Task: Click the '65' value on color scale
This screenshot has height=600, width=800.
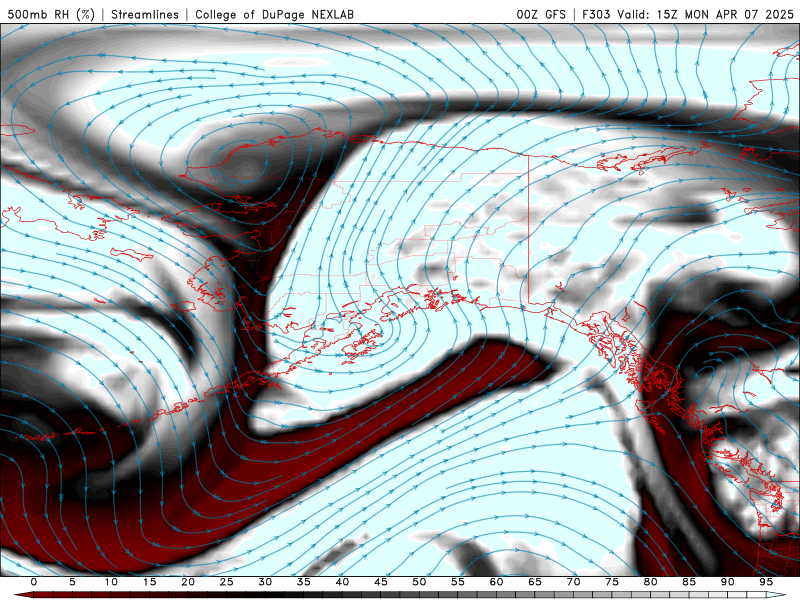Action: point(535,582)
